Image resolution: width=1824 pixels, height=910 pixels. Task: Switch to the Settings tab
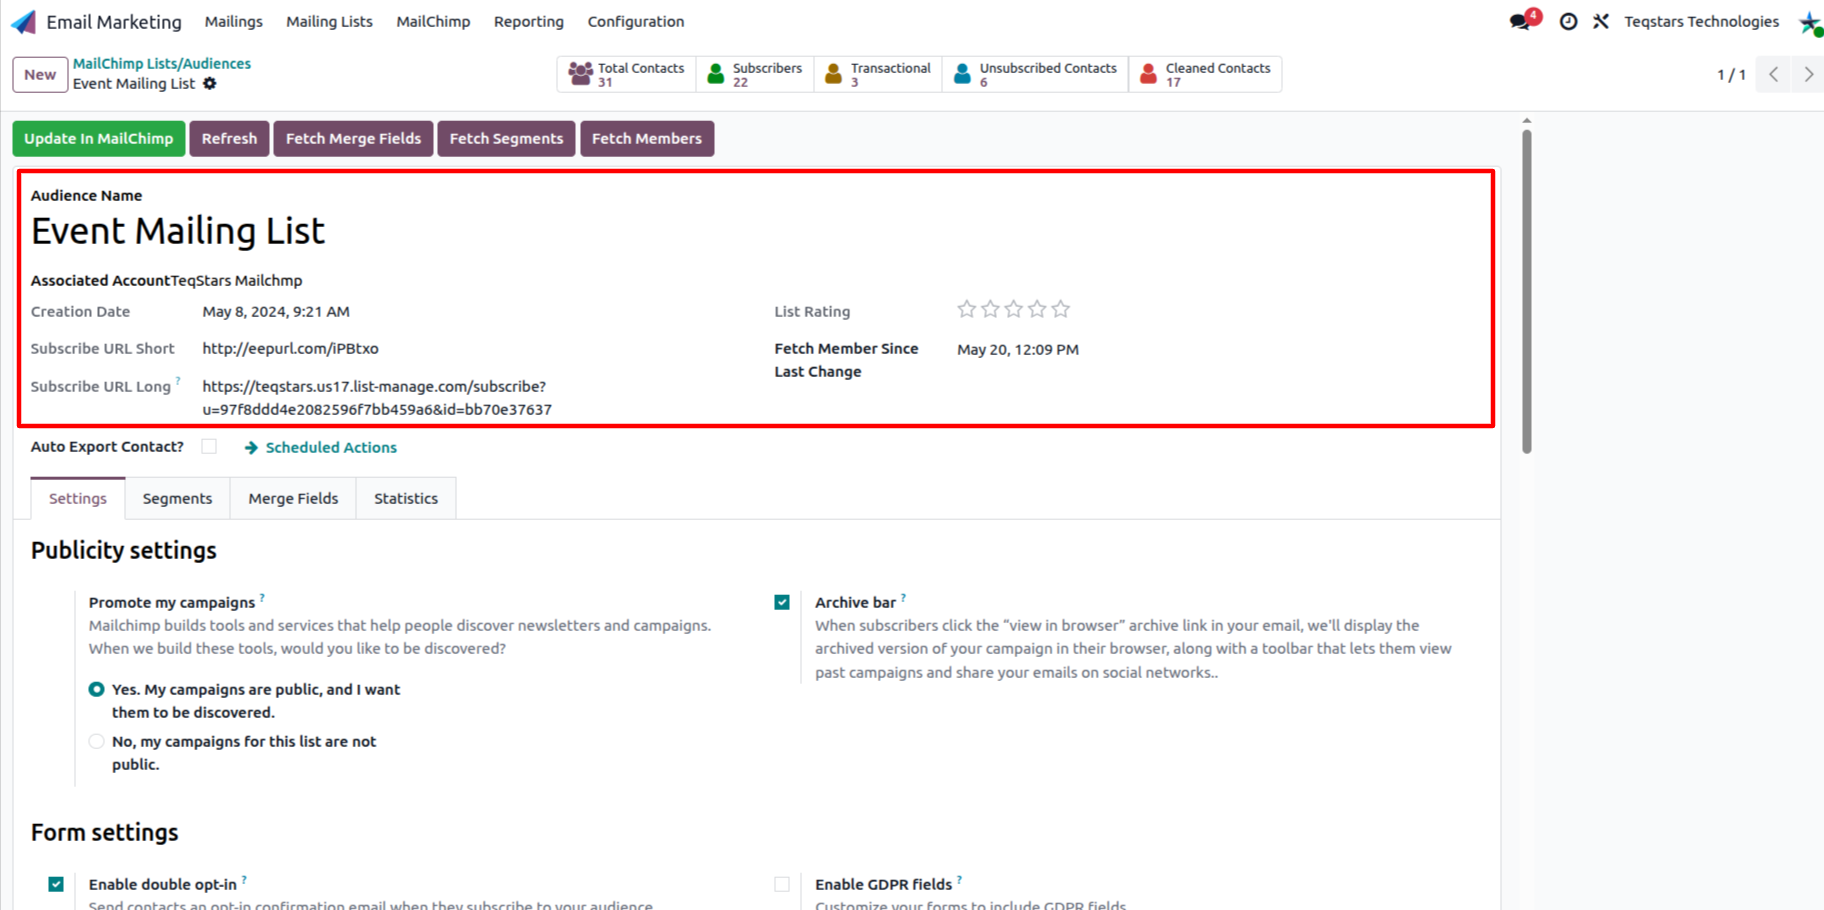click(x=77, y=499)
